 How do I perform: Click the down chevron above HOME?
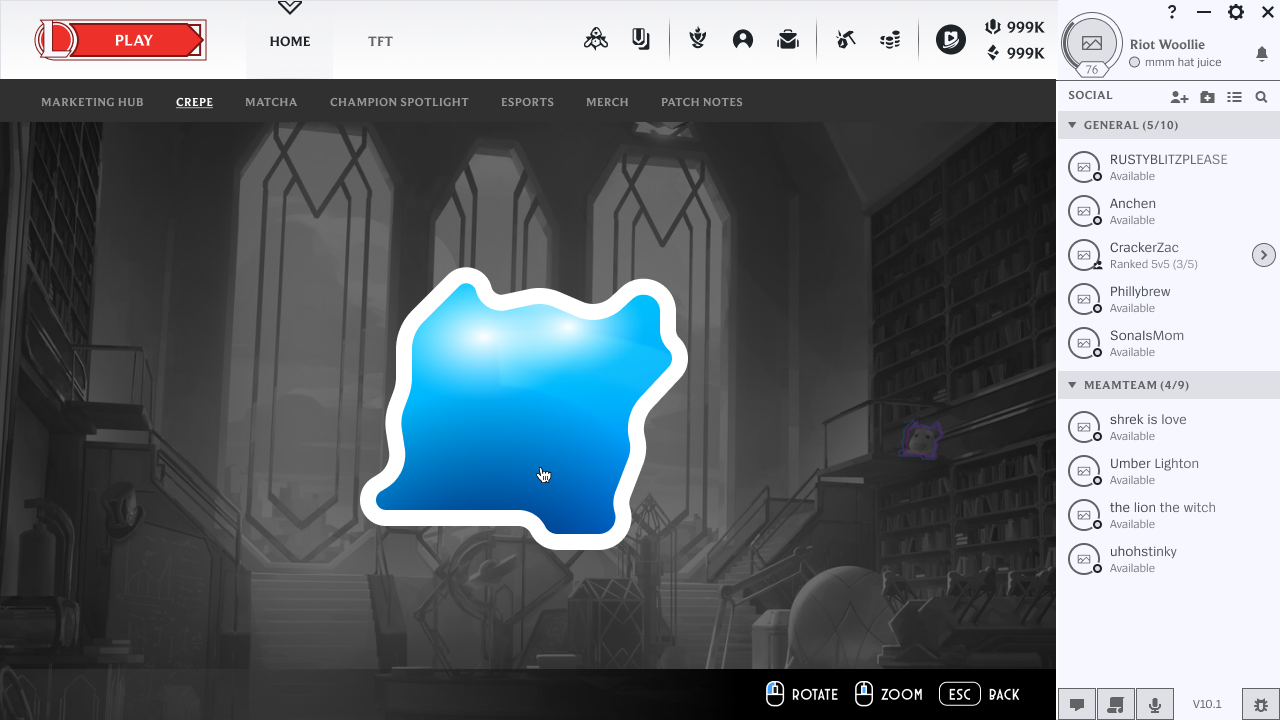point(290,7)
